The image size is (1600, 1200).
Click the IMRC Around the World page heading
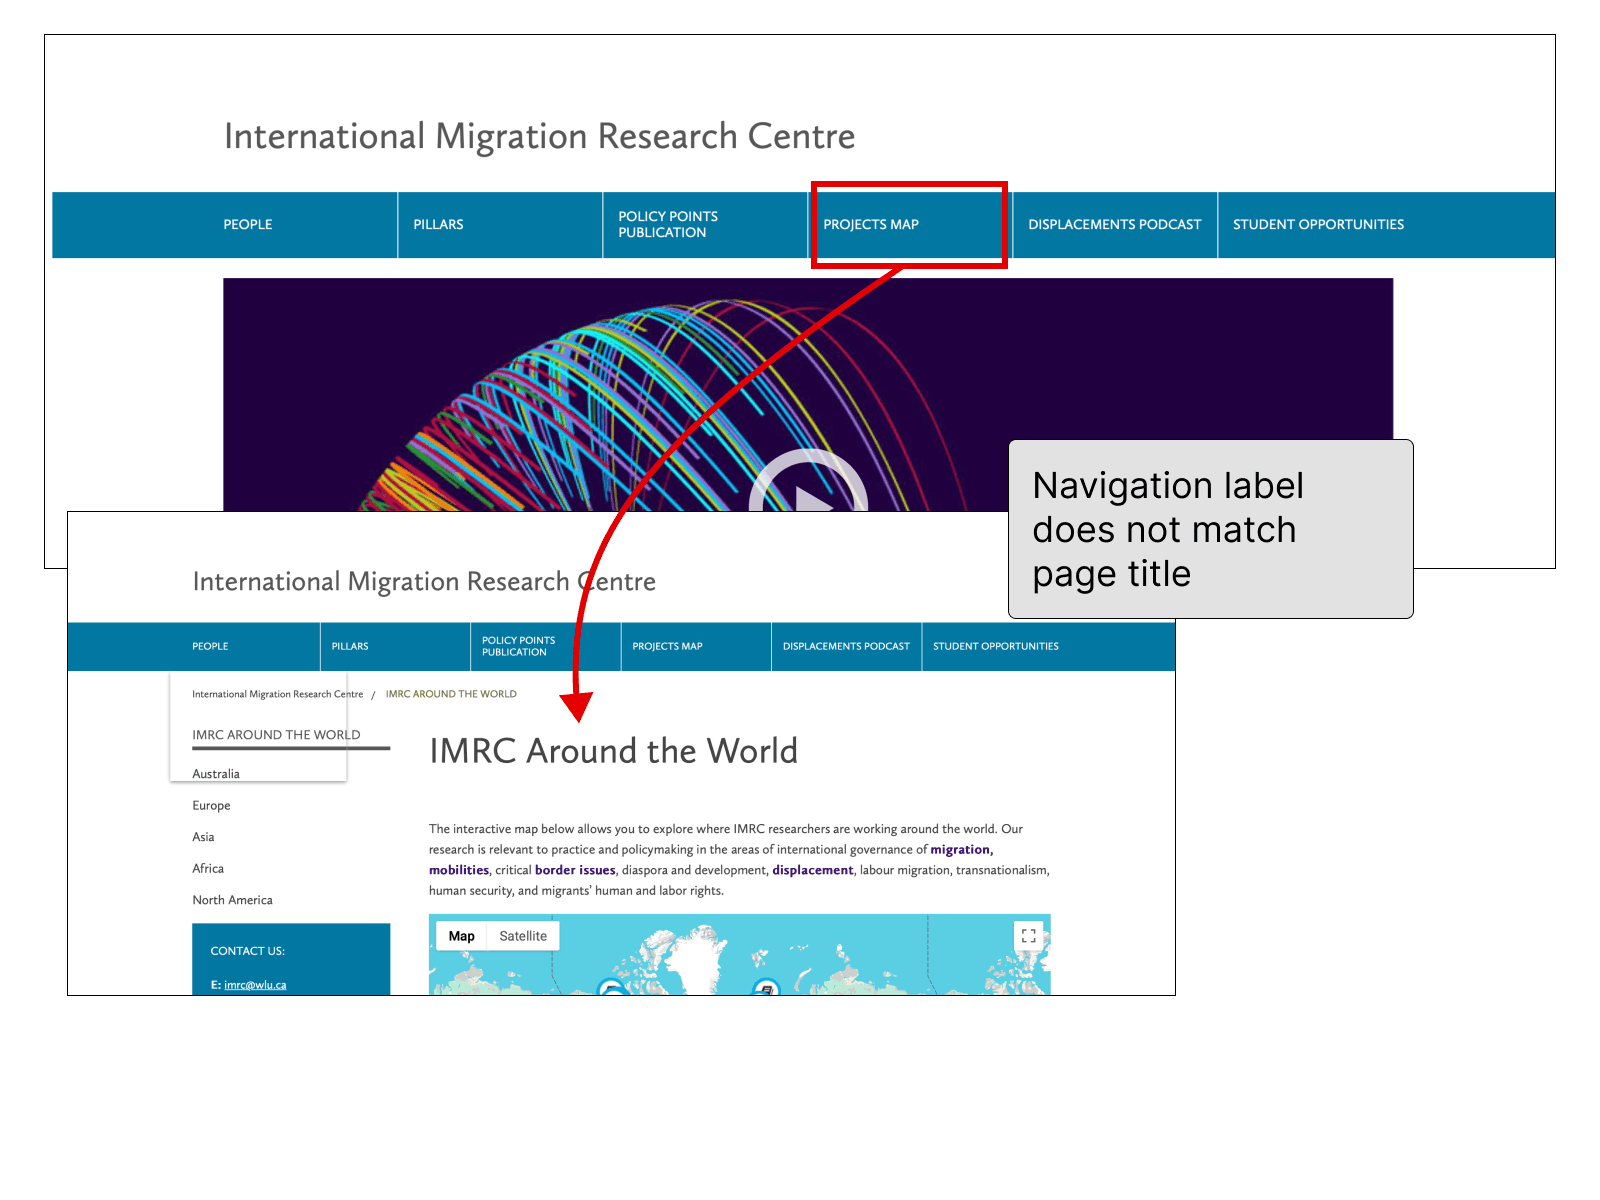614,751
